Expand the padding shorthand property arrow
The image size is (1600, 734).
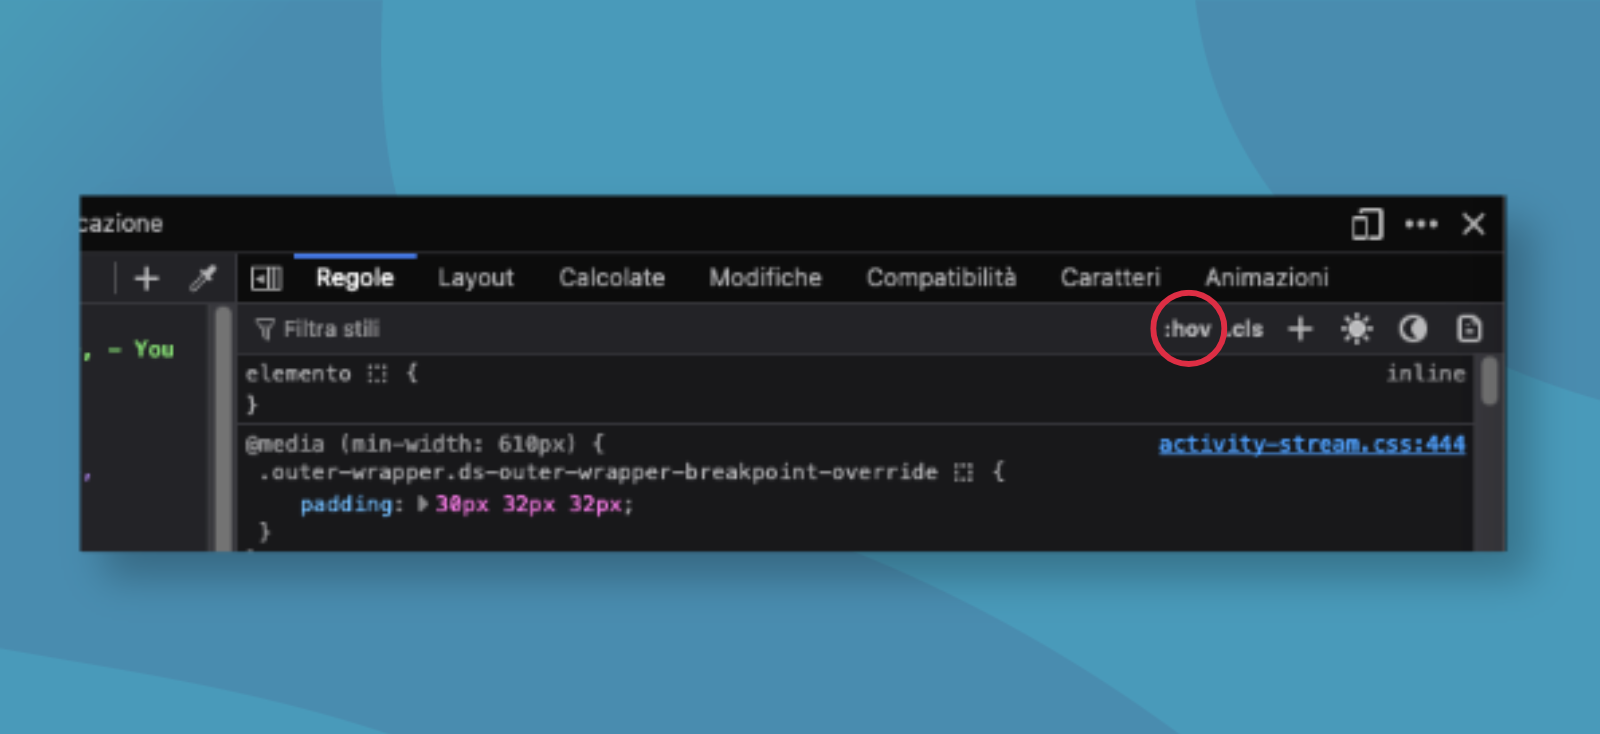pos(422,504)
